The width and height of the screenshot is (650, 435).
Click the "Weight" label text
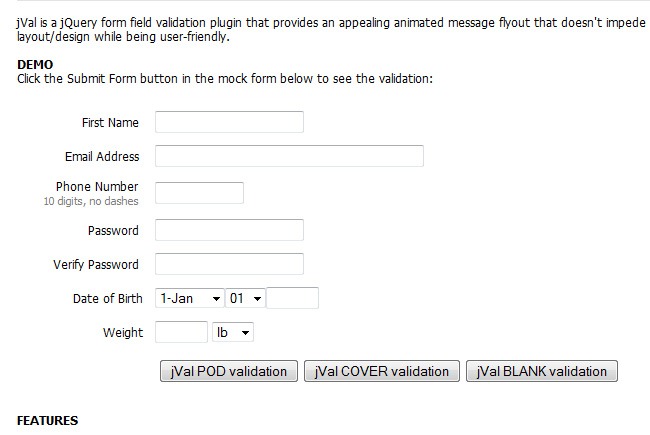123,333
